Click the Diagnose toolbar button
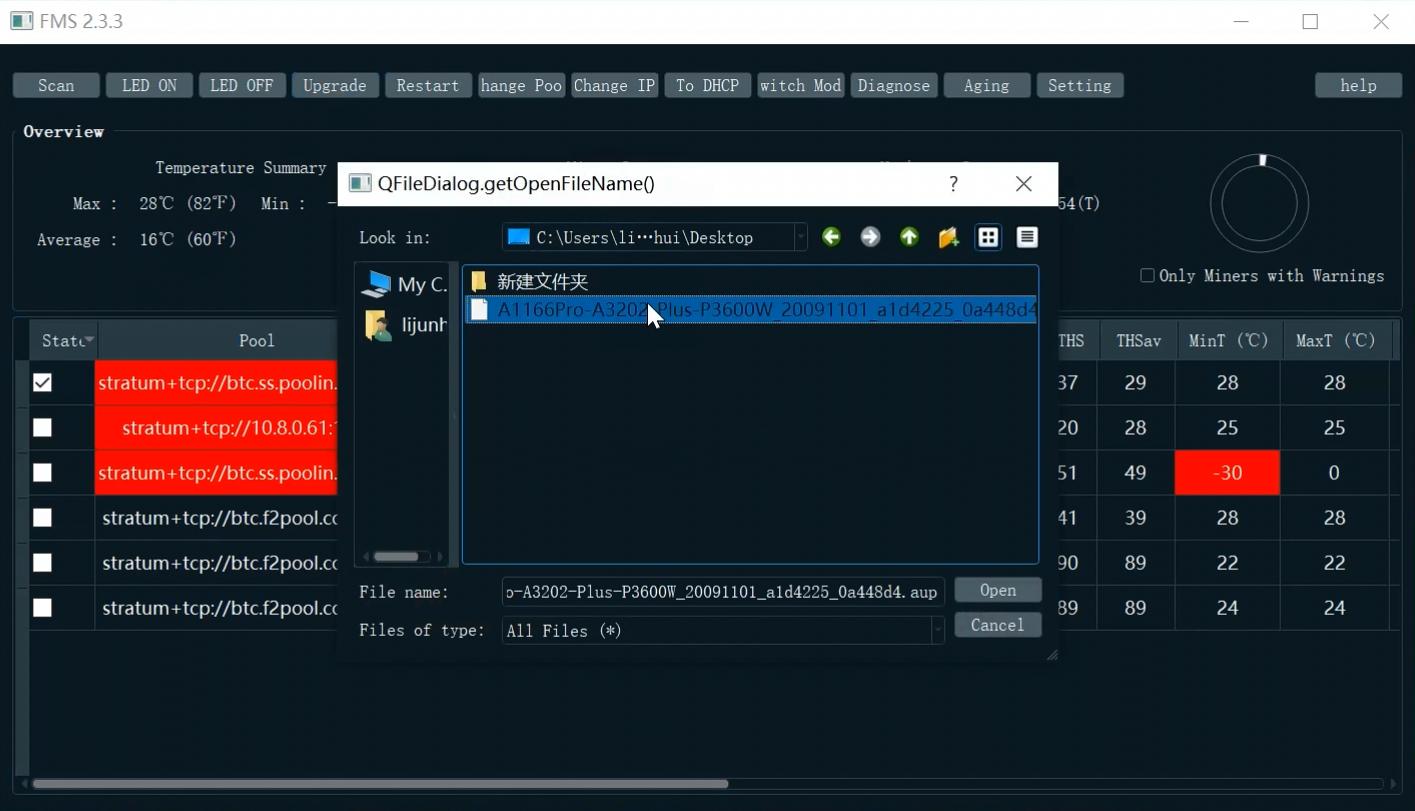The height and width of the screenshot is (811, 1415). [x=893, y=86]
